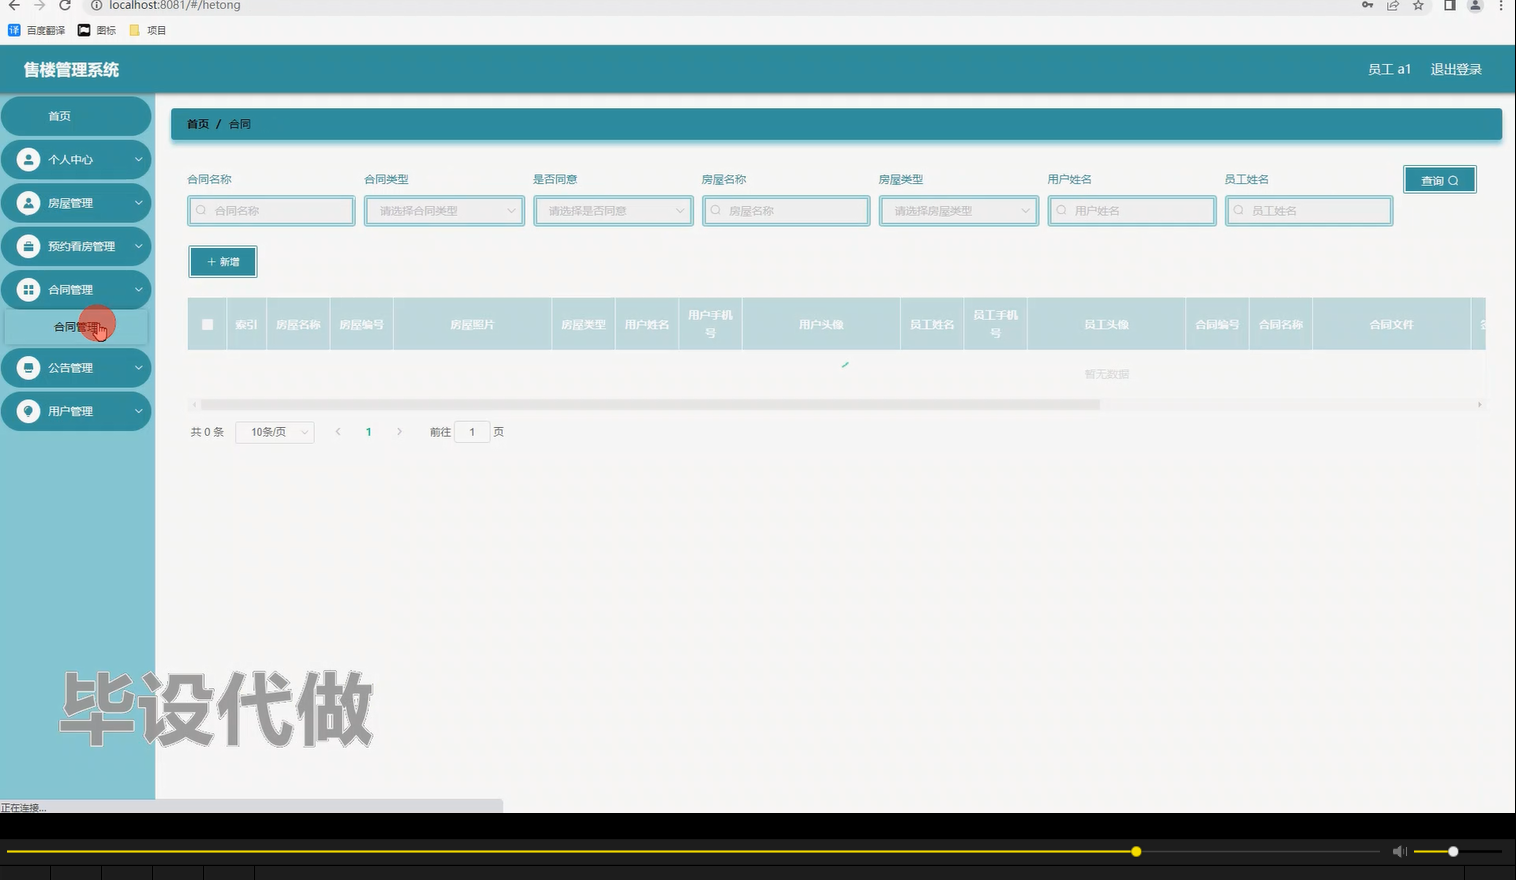This screenshot has height=880, width=1516.
Task: Go to previous page arrow in pagination
Action: pos(338,432)
